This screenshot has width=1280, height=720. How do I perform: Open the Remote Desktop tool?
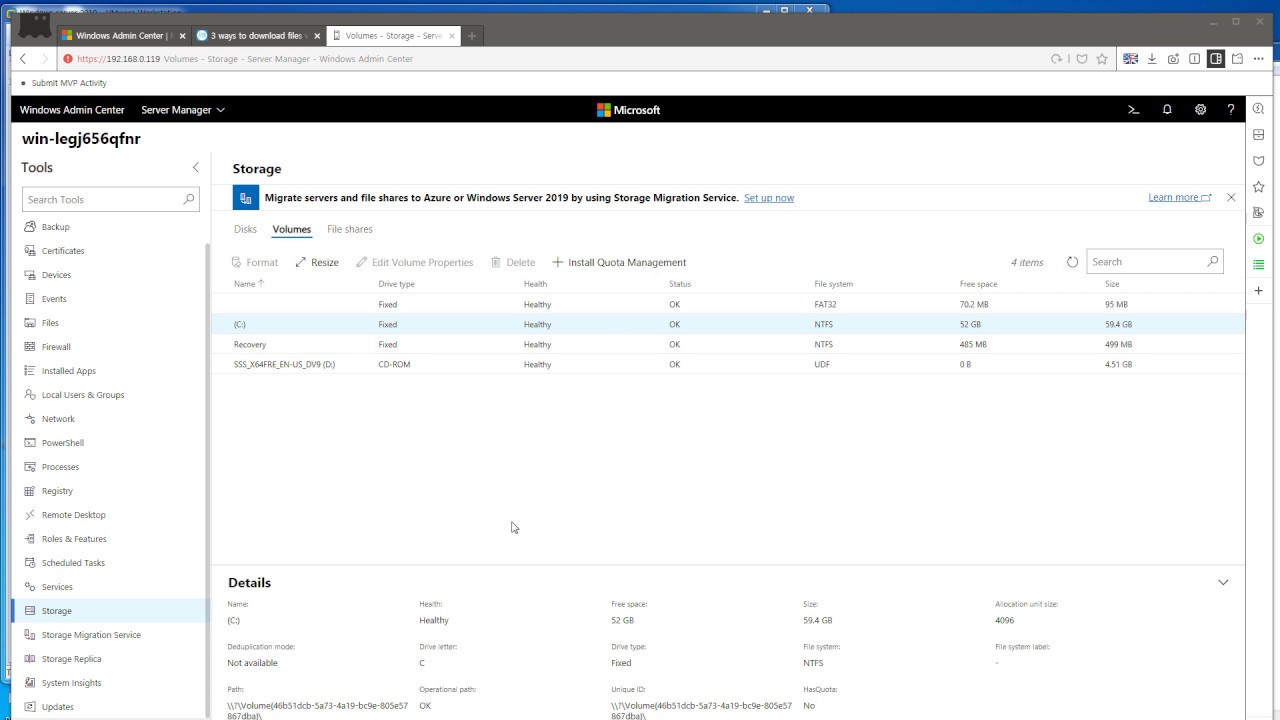point(73,515)
